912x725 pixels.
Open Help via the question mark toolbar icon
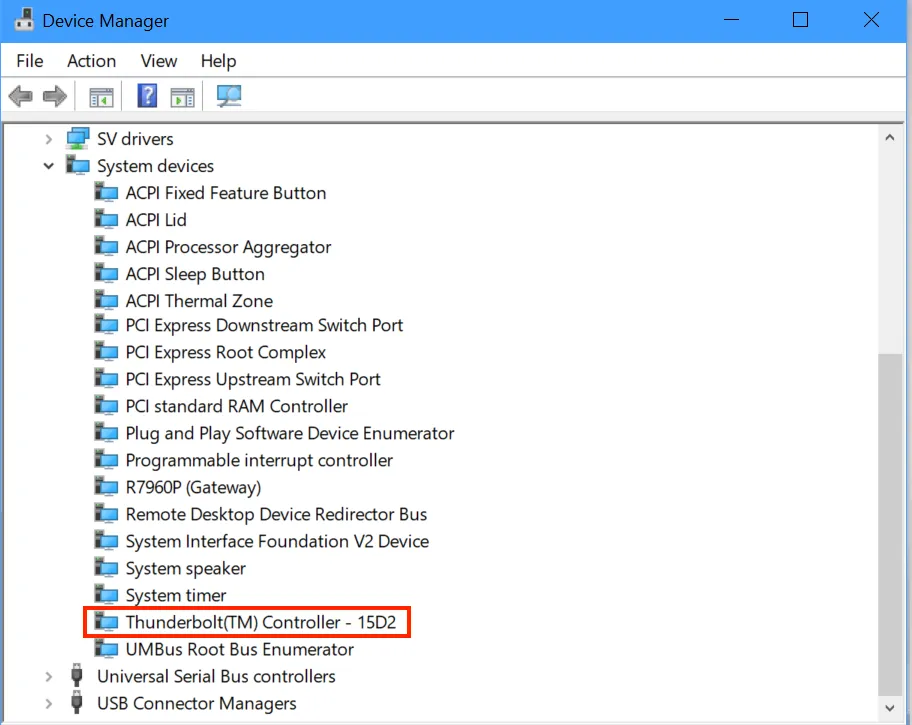[146, 96]
